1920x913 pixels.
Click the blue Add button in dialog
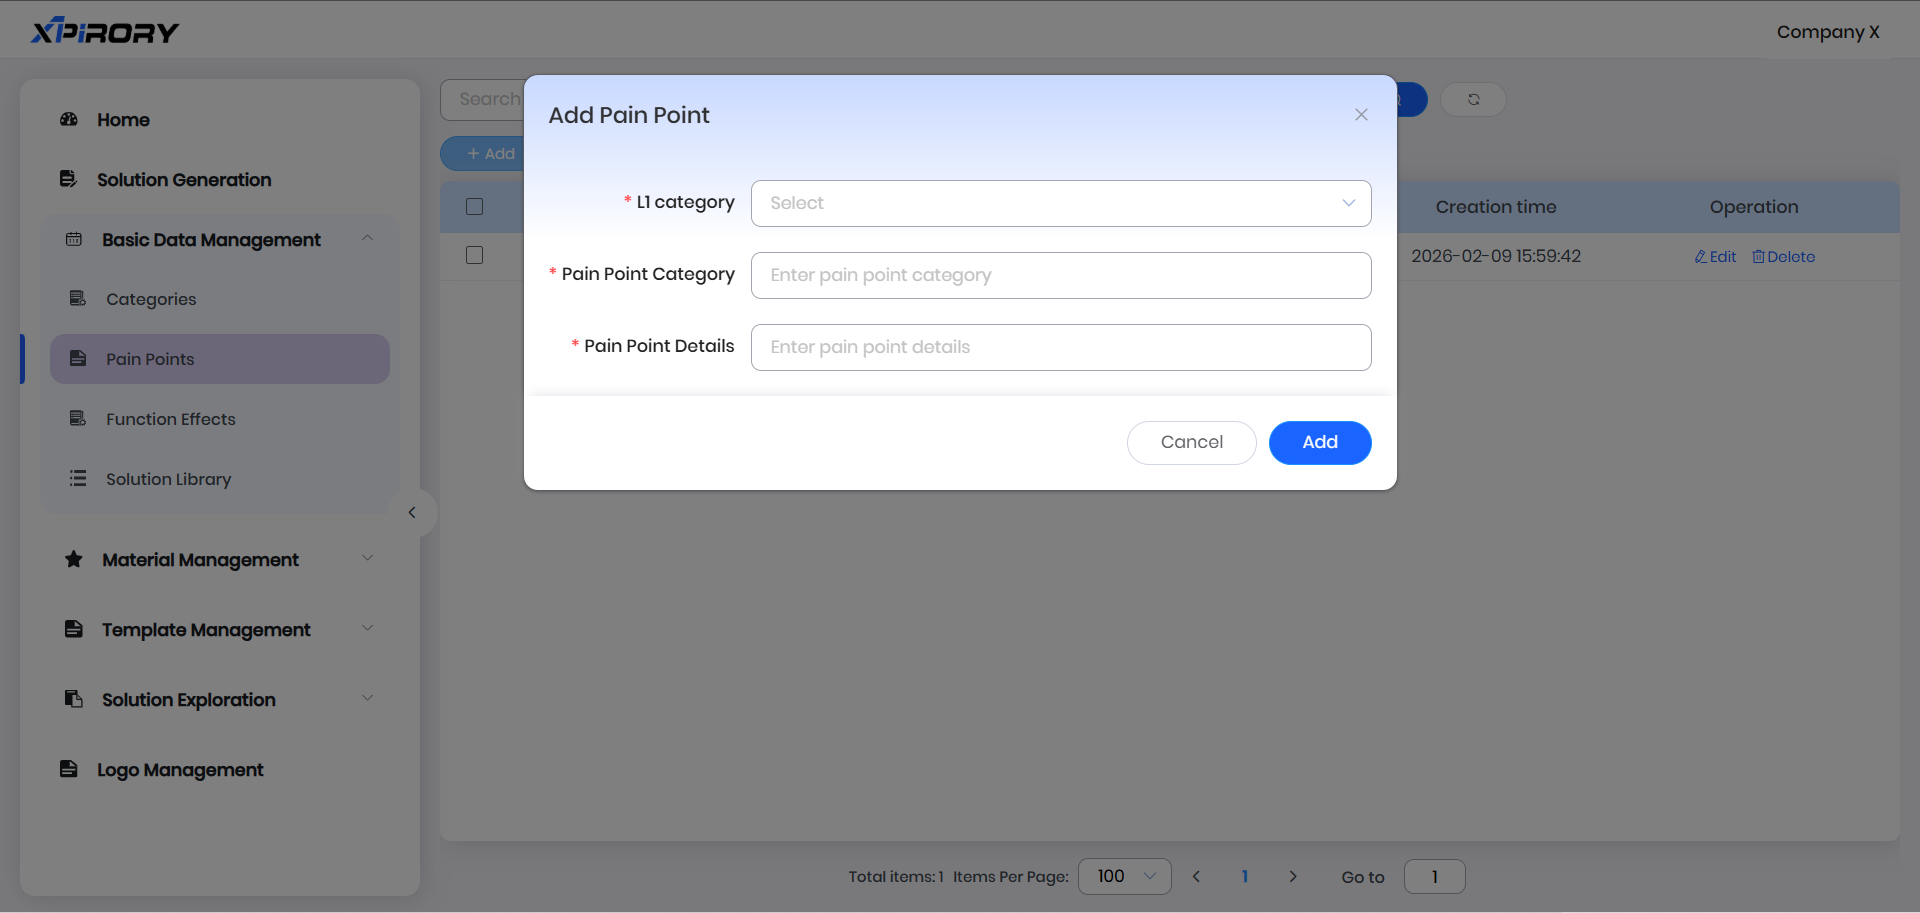click(x=1319, y=442)
